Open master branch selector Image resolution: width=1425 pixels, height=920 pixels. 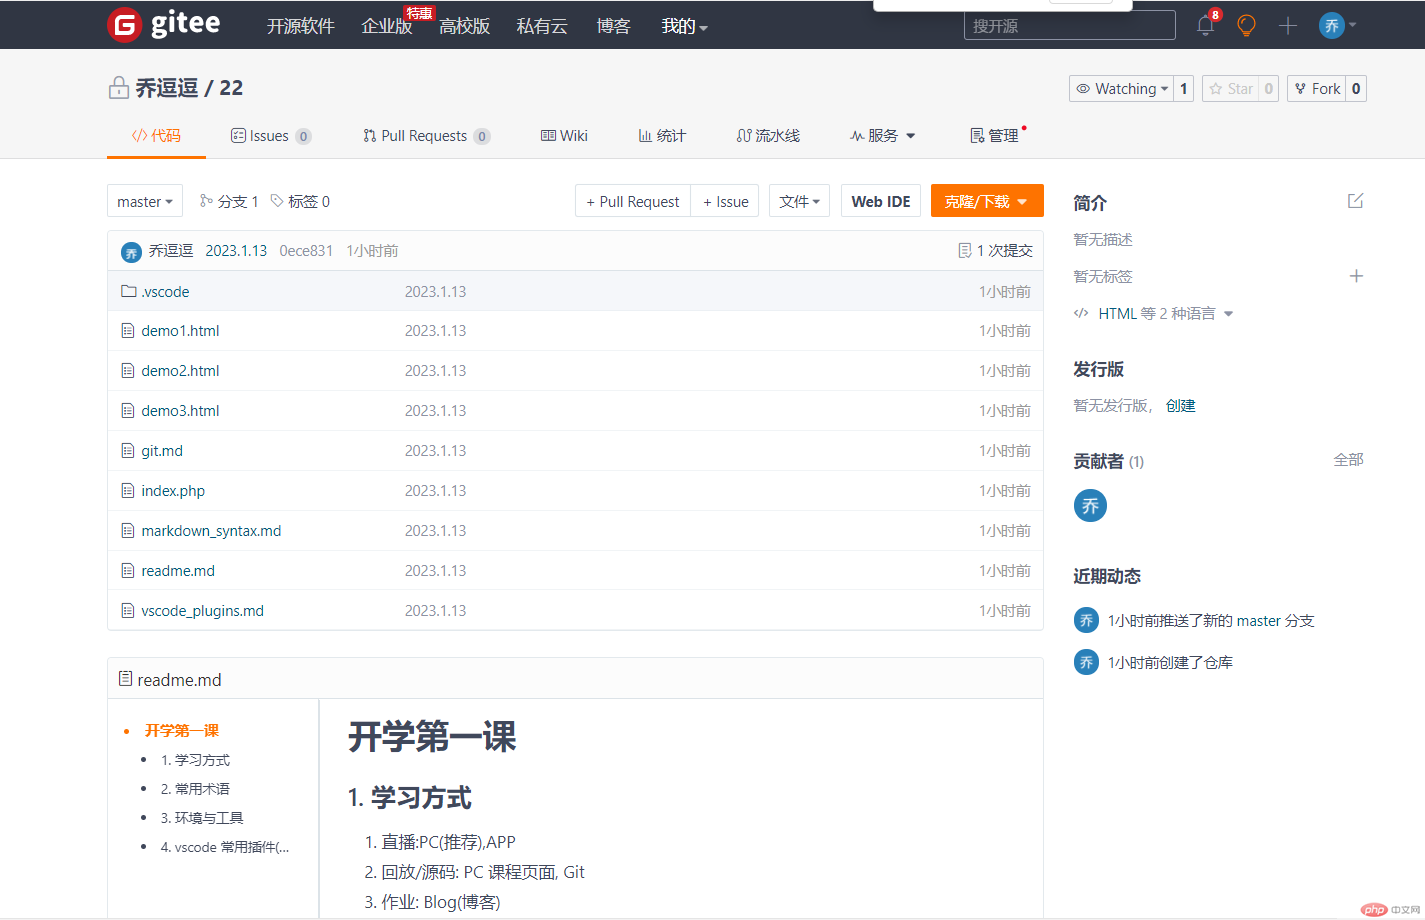click(x=145, y=201)
